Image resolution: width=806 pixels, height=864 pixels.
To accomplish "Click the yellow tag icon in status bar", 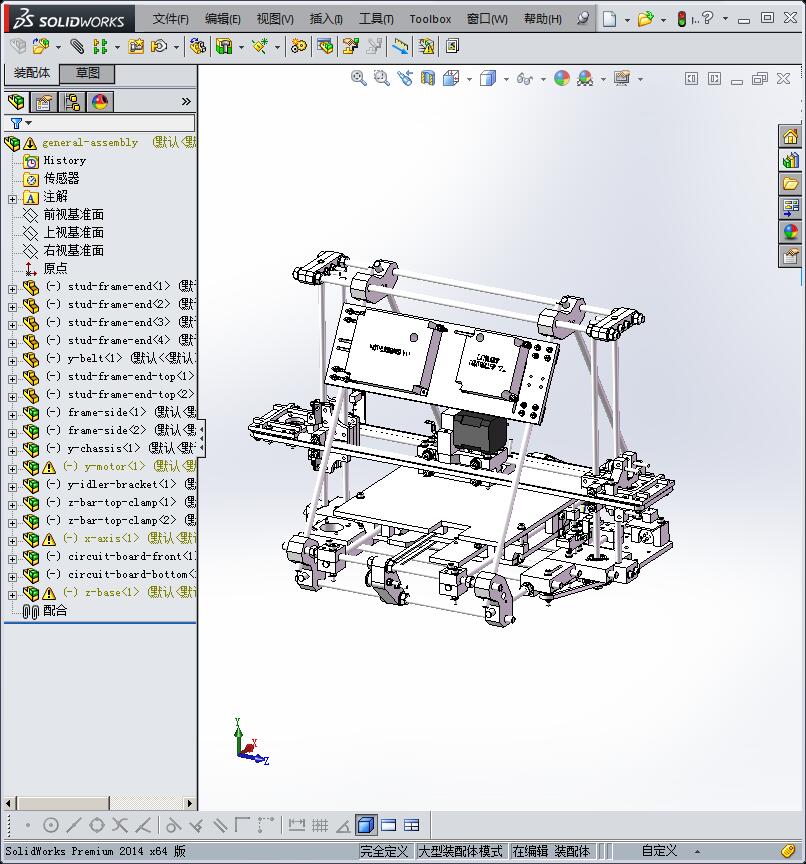I will click(788, 850).
